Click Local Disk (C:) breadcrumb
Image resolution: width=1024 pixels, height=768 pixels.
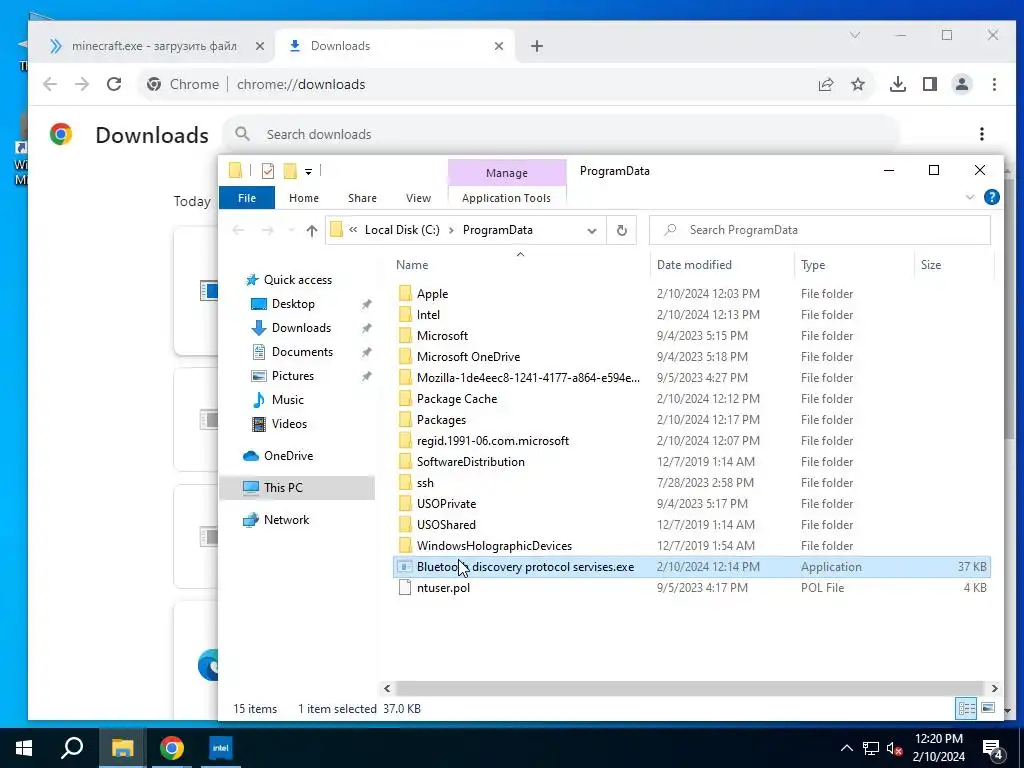pos(402,230)
